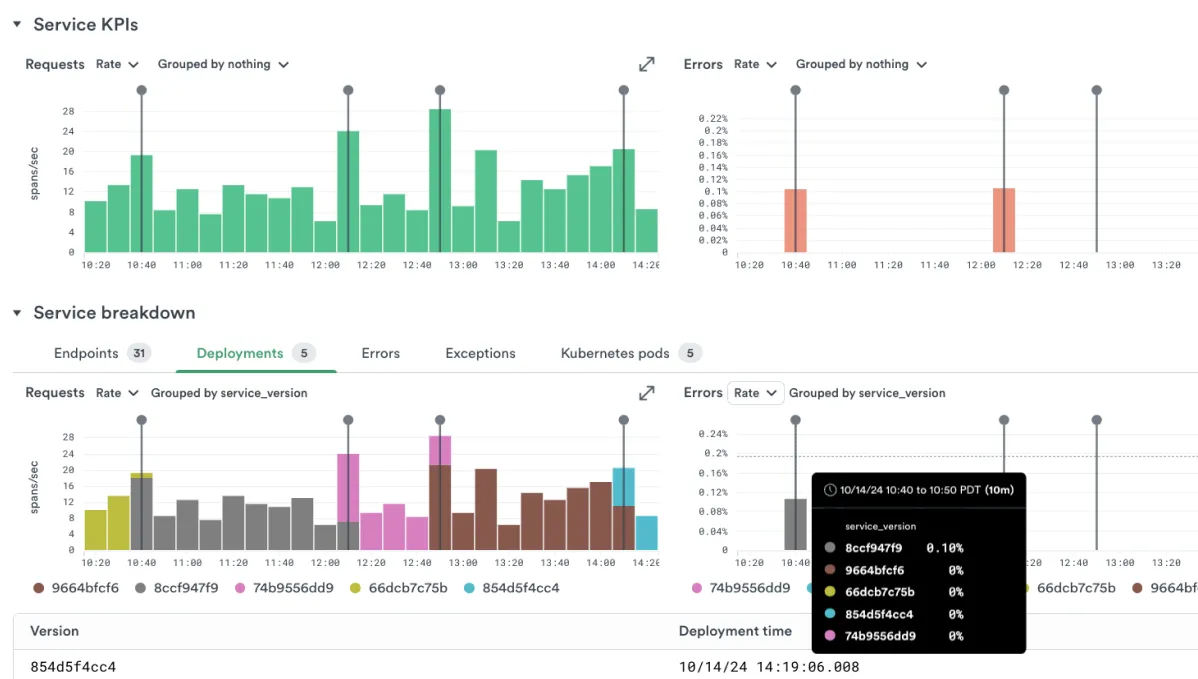Switch to the Endpoints tab
The width and height of the screenshot is (1198, 679).
click(102, 353)
